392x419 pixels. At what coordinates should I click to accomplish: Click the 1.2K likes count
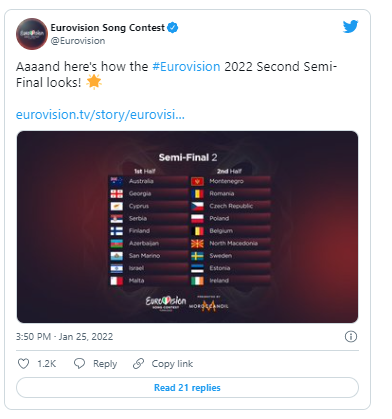point(46,364)
